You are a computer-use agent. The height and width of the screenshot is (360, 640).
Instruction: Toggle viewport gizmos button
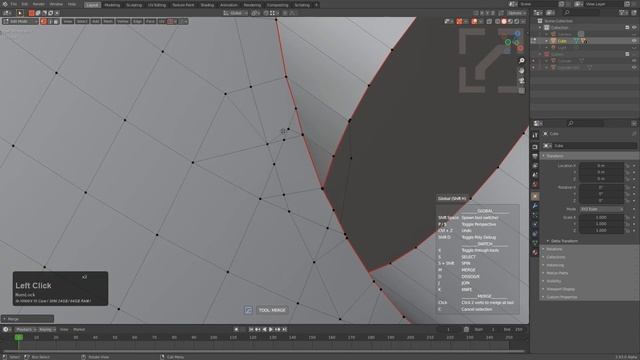(x=460, y=21)
